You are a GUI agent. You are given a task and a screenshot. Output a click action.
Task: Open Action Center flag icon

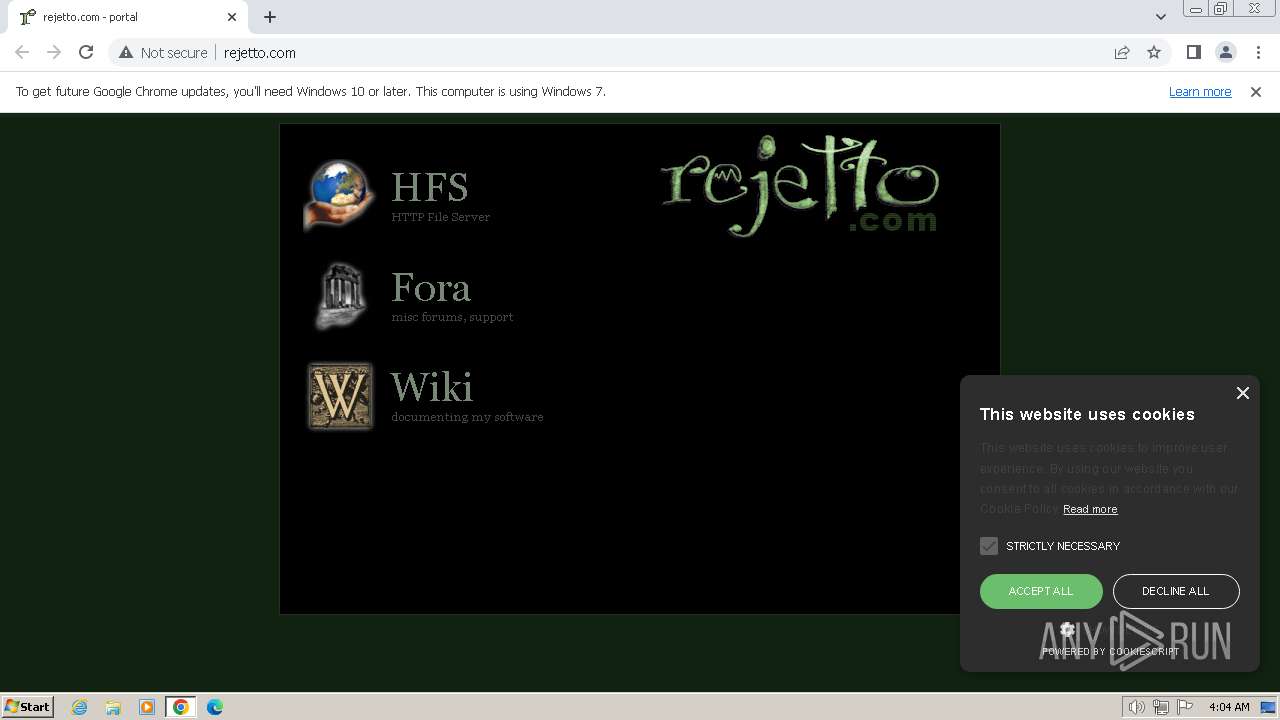coord(1185,707)
